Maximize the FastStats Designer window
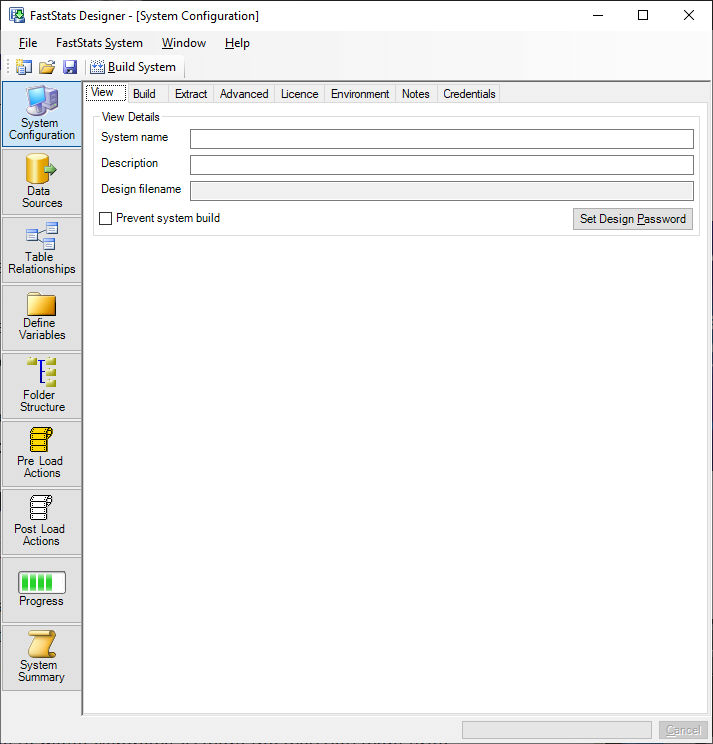The width and height of the screenshot is (713, 744). pos(643,15)
